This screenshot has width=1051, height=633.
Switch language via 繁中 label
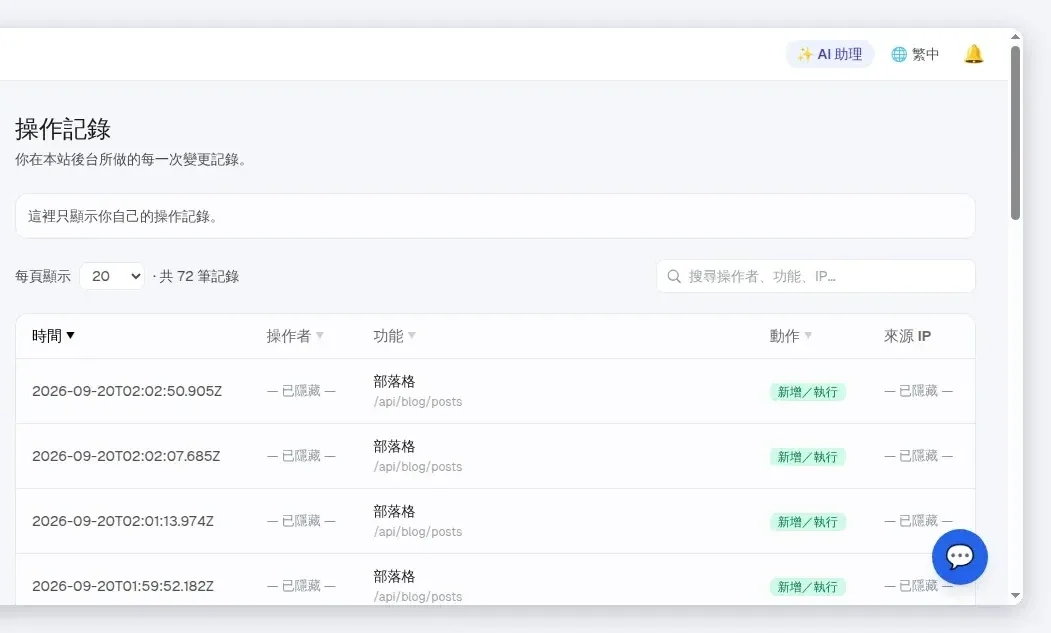tap(925, 54)
